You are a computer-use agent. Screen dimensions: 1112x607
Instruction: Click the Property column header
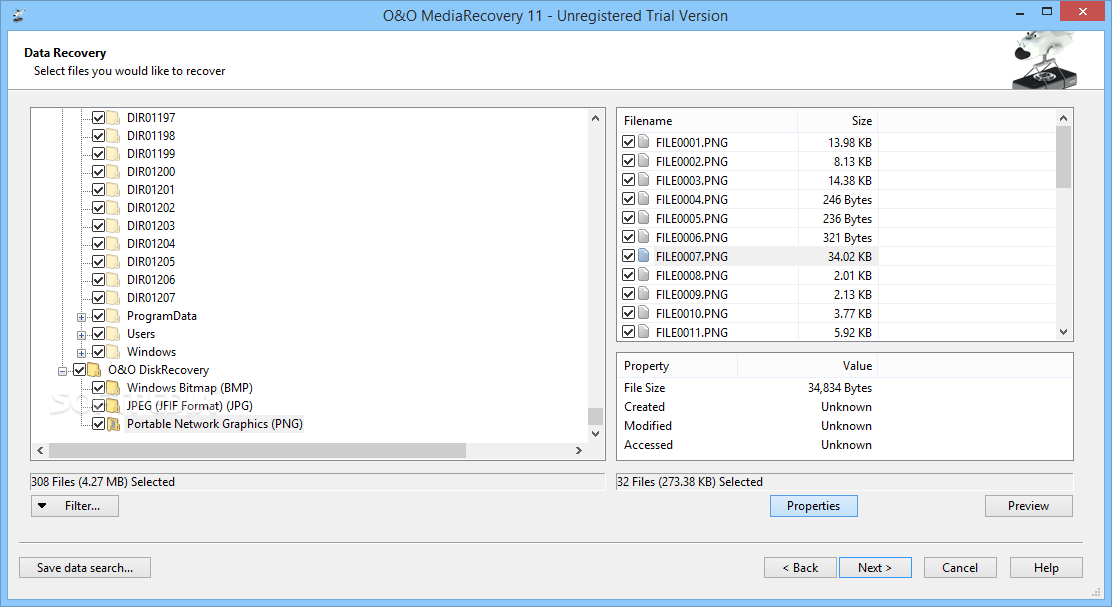pos(677,366)
